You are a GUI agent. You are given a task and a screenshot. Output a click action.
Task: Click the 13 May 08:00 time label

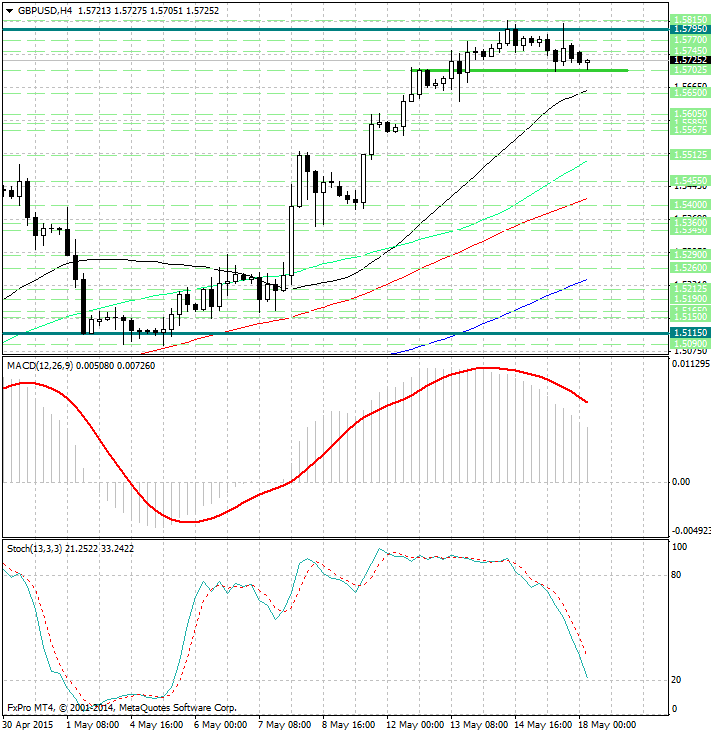coord(479,725)
